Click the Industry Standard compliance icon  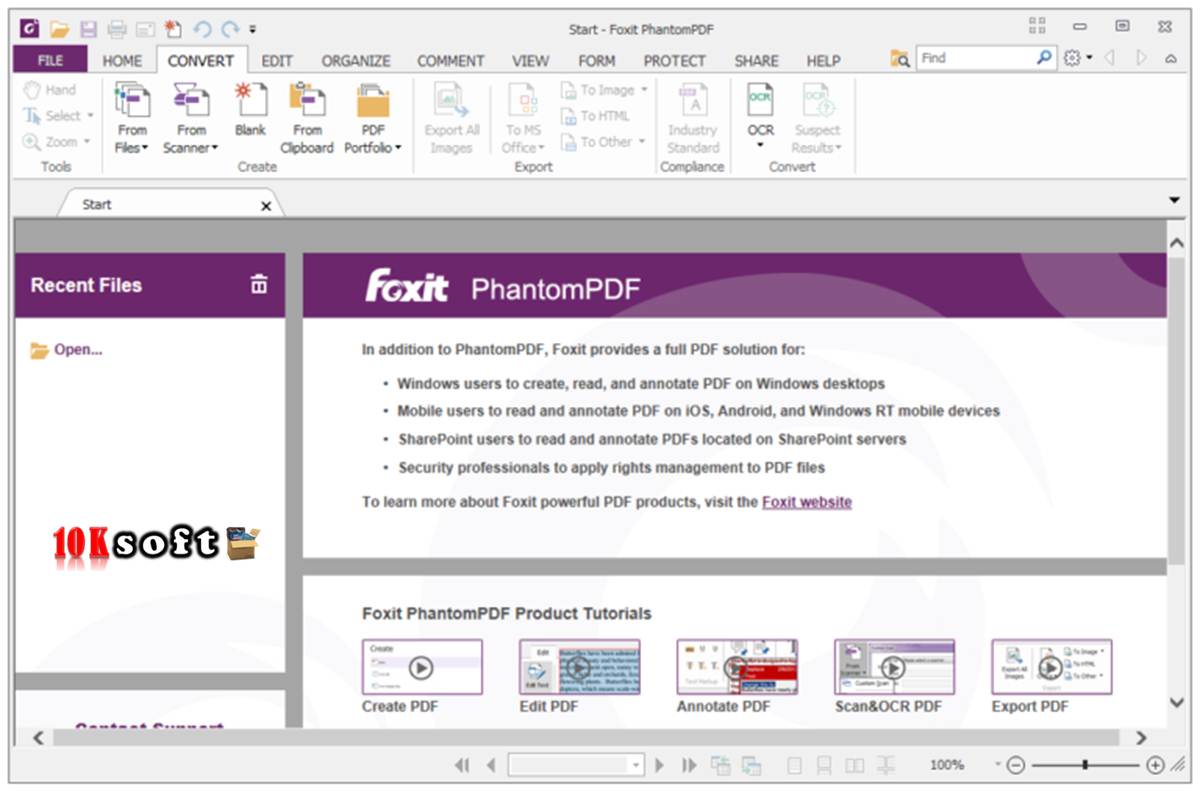pos(692,118)
